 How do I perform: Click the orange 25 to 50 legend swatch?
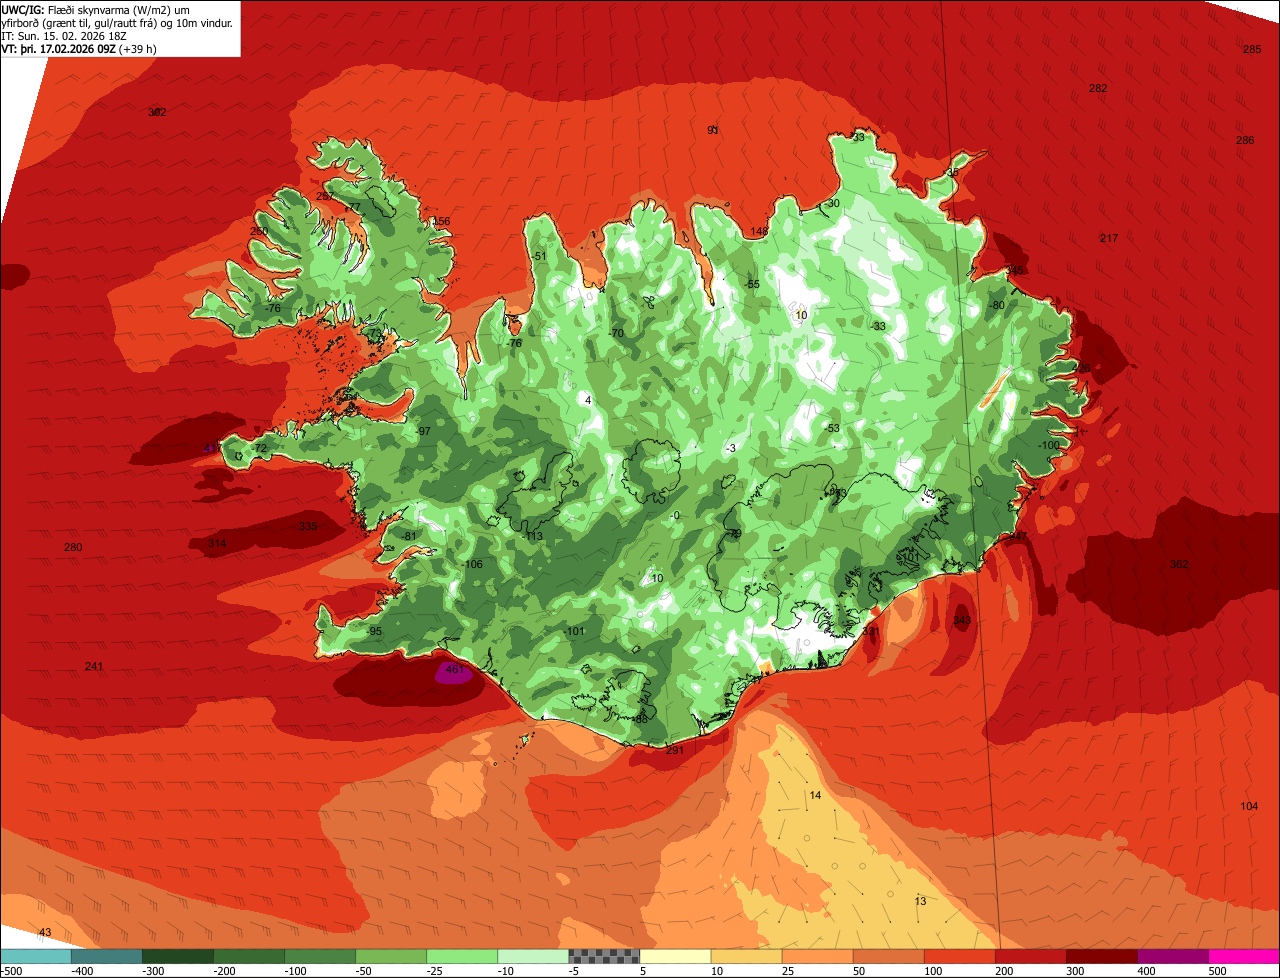coord(817,956)
